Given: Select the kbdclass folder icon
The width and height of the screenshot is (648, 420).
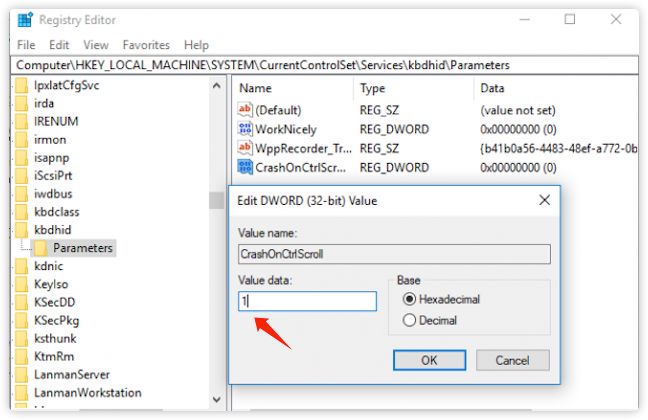Looking at the screenshot, I should coord(21,212).
